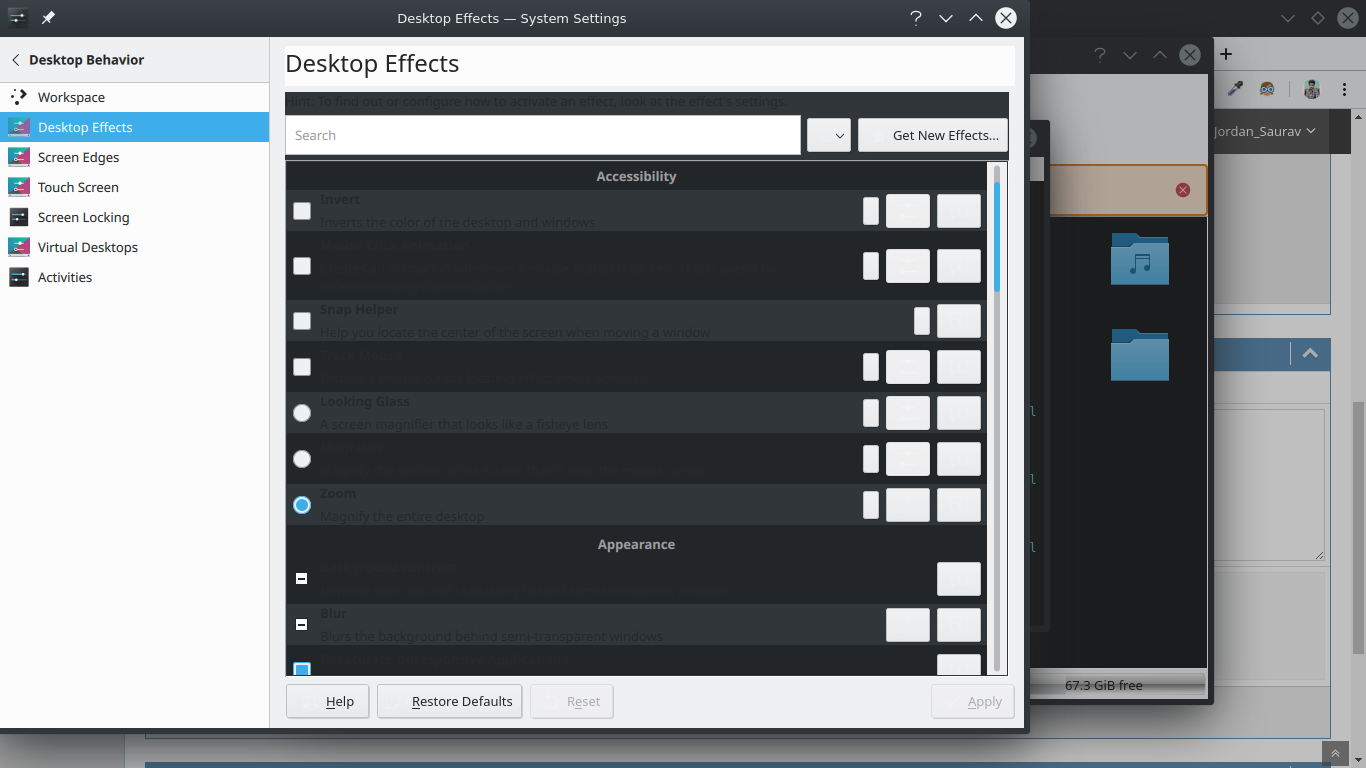Click the pin icon in the title bar
Image resolution: width=1366 pixels, height=768 pixels.
pyautogui.click(x=48, y=18)
